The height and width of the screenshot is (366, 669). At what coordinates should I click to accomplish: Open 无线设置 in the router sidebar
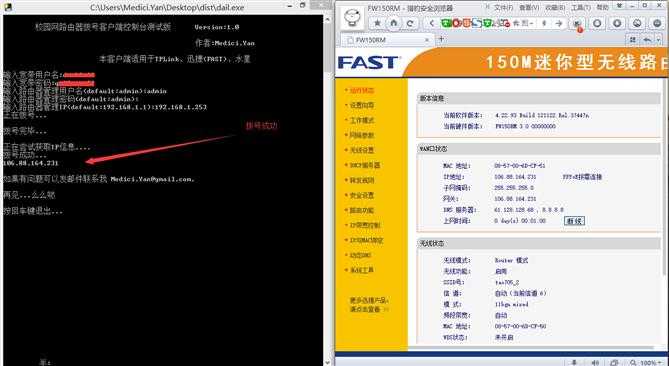[362, 150]
